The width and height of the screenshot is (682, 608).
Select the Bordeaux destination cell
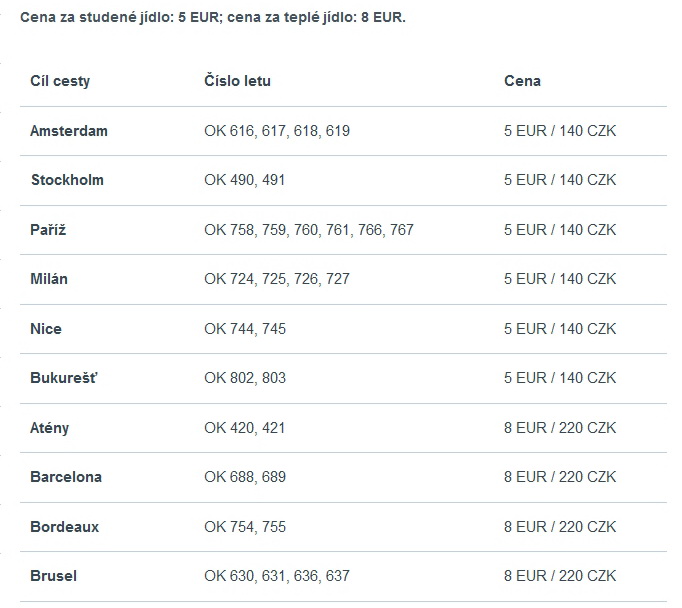(64, 527)
